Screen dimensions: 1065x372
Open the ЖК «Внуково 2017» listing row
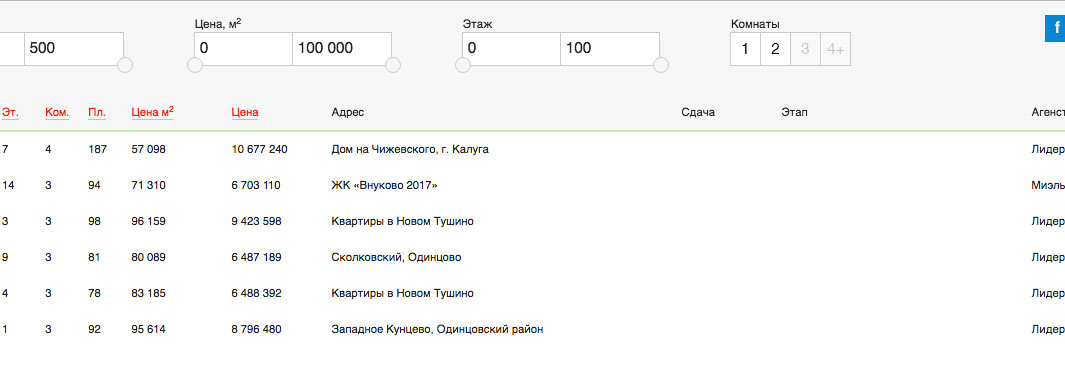pyautogui.click(x=532, y=185)
